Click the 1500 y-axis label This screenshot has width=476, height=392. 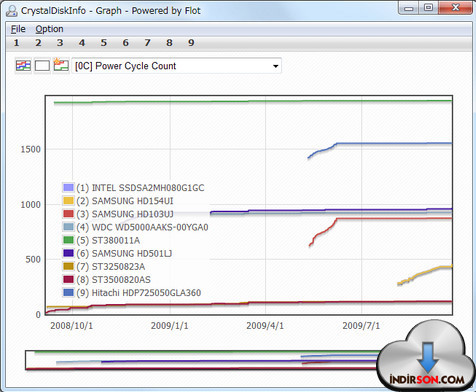[31, 149]
